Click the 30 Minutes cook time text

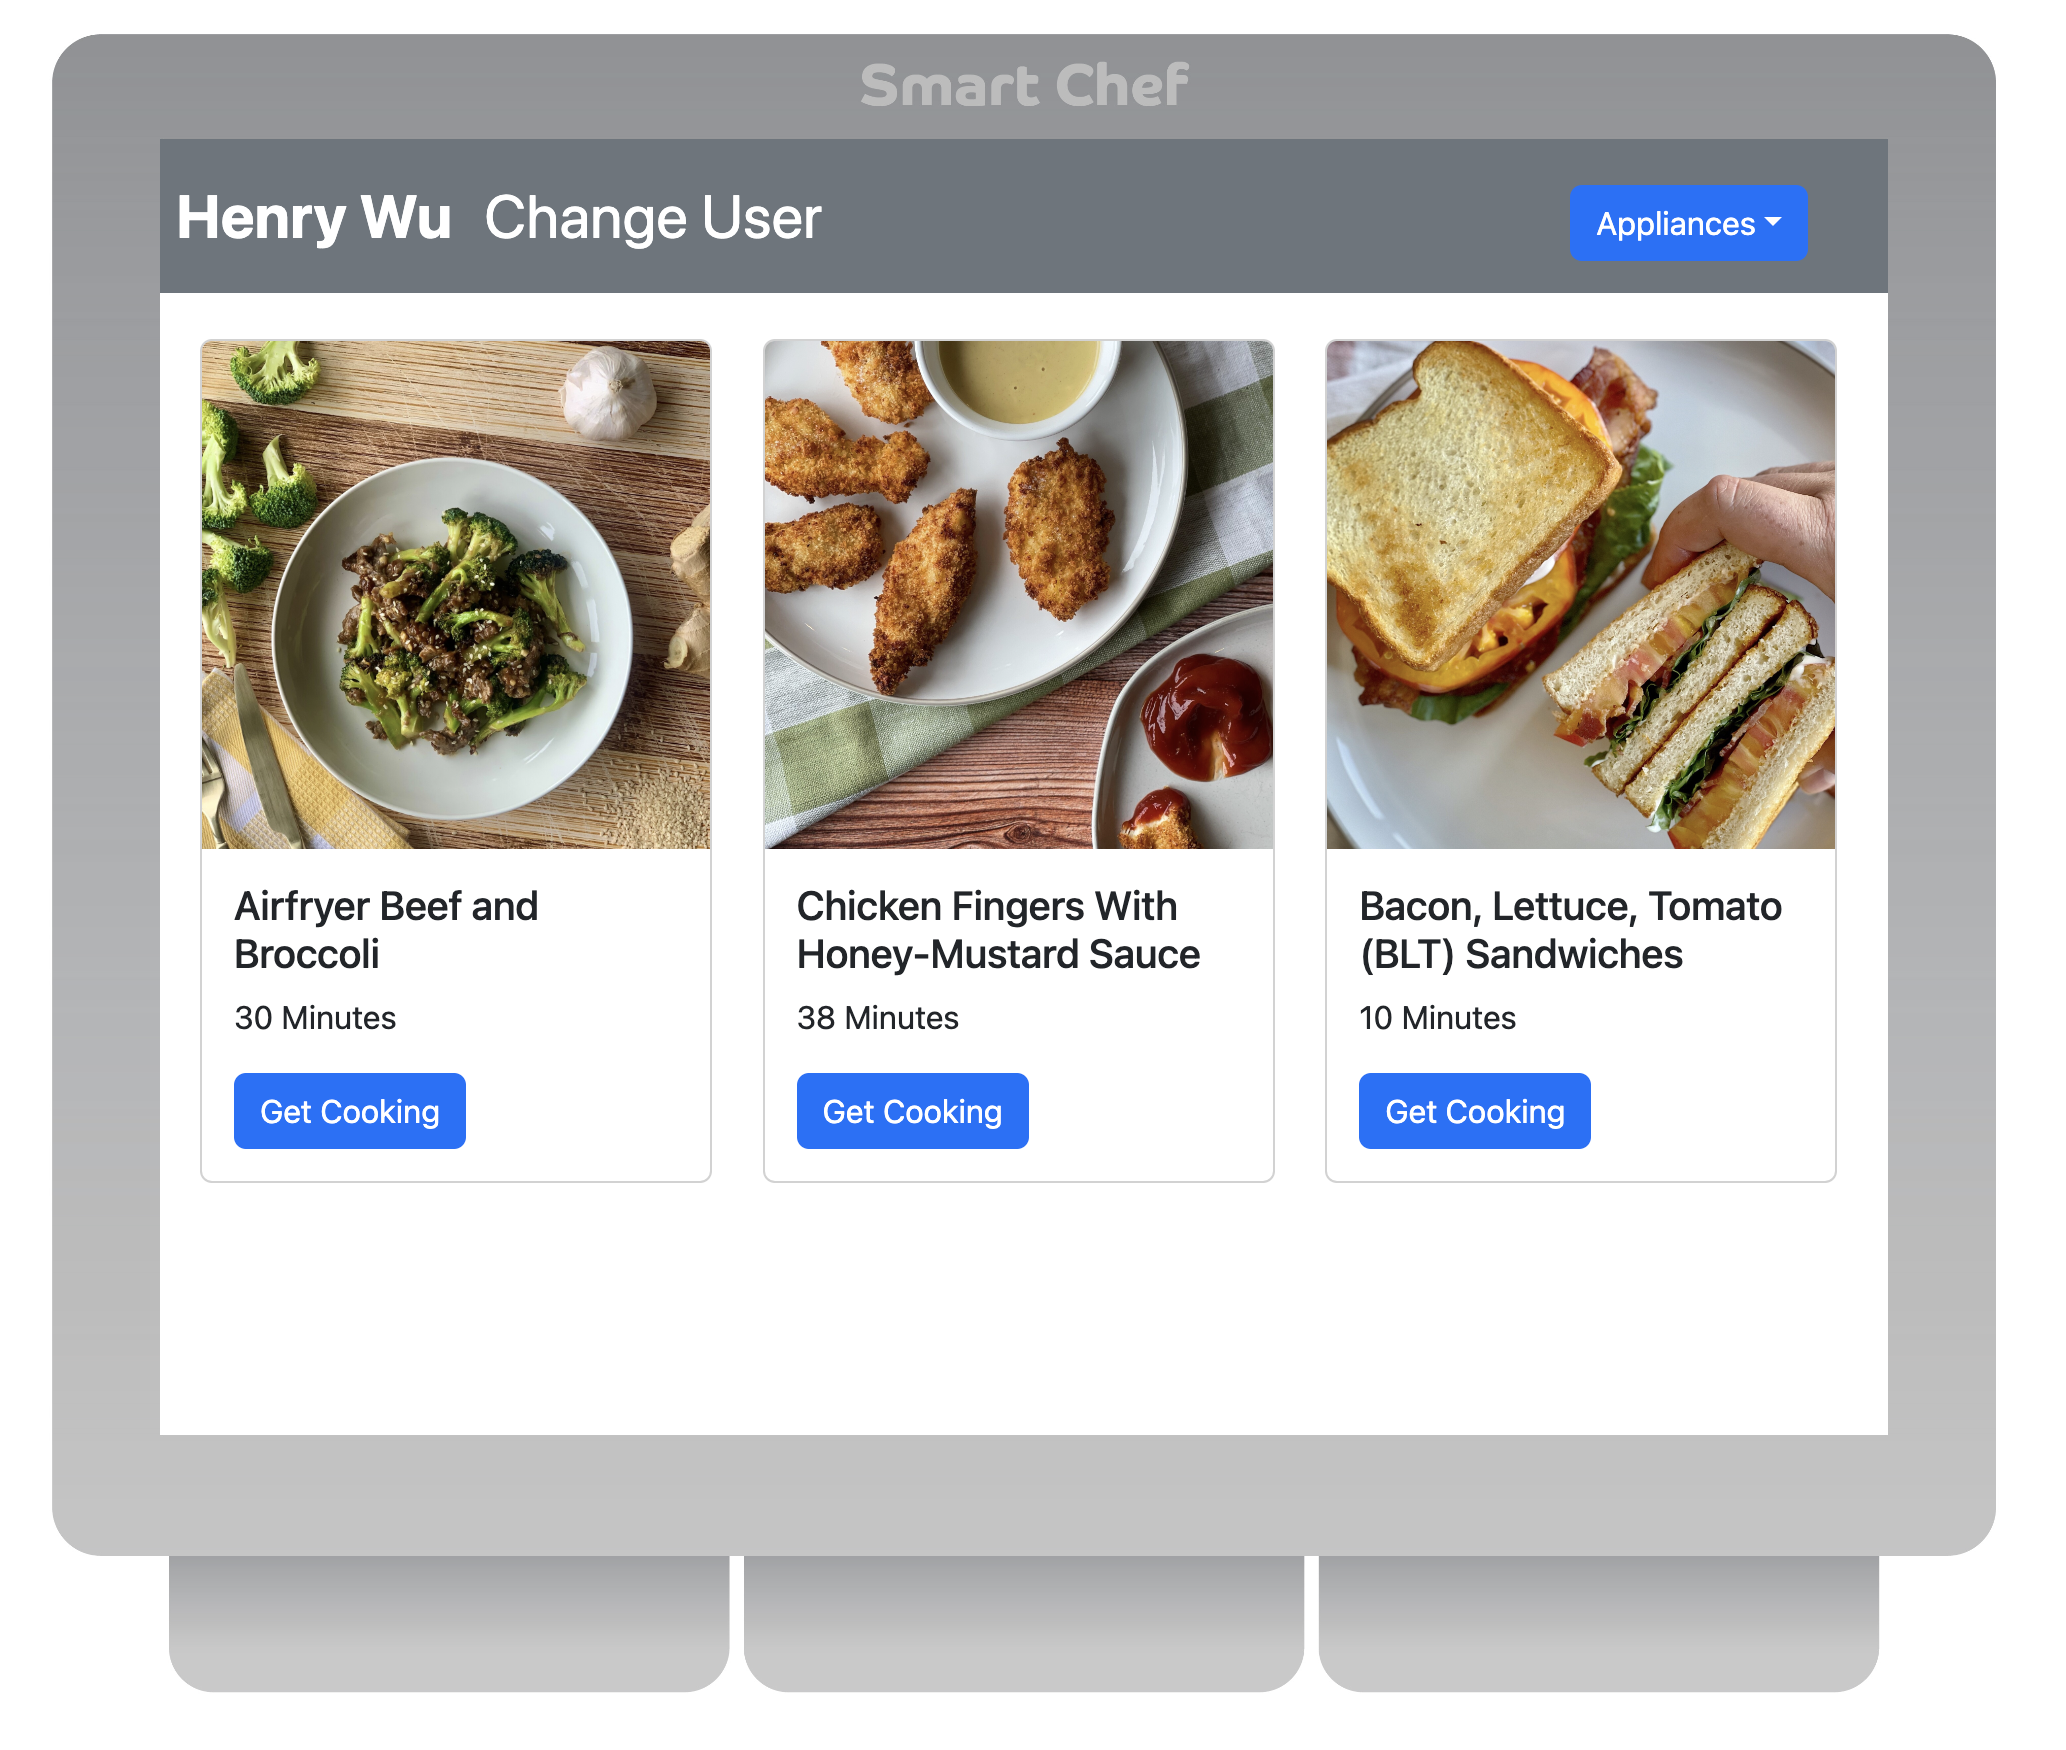pyautogui.click(x=315, y=1018)
